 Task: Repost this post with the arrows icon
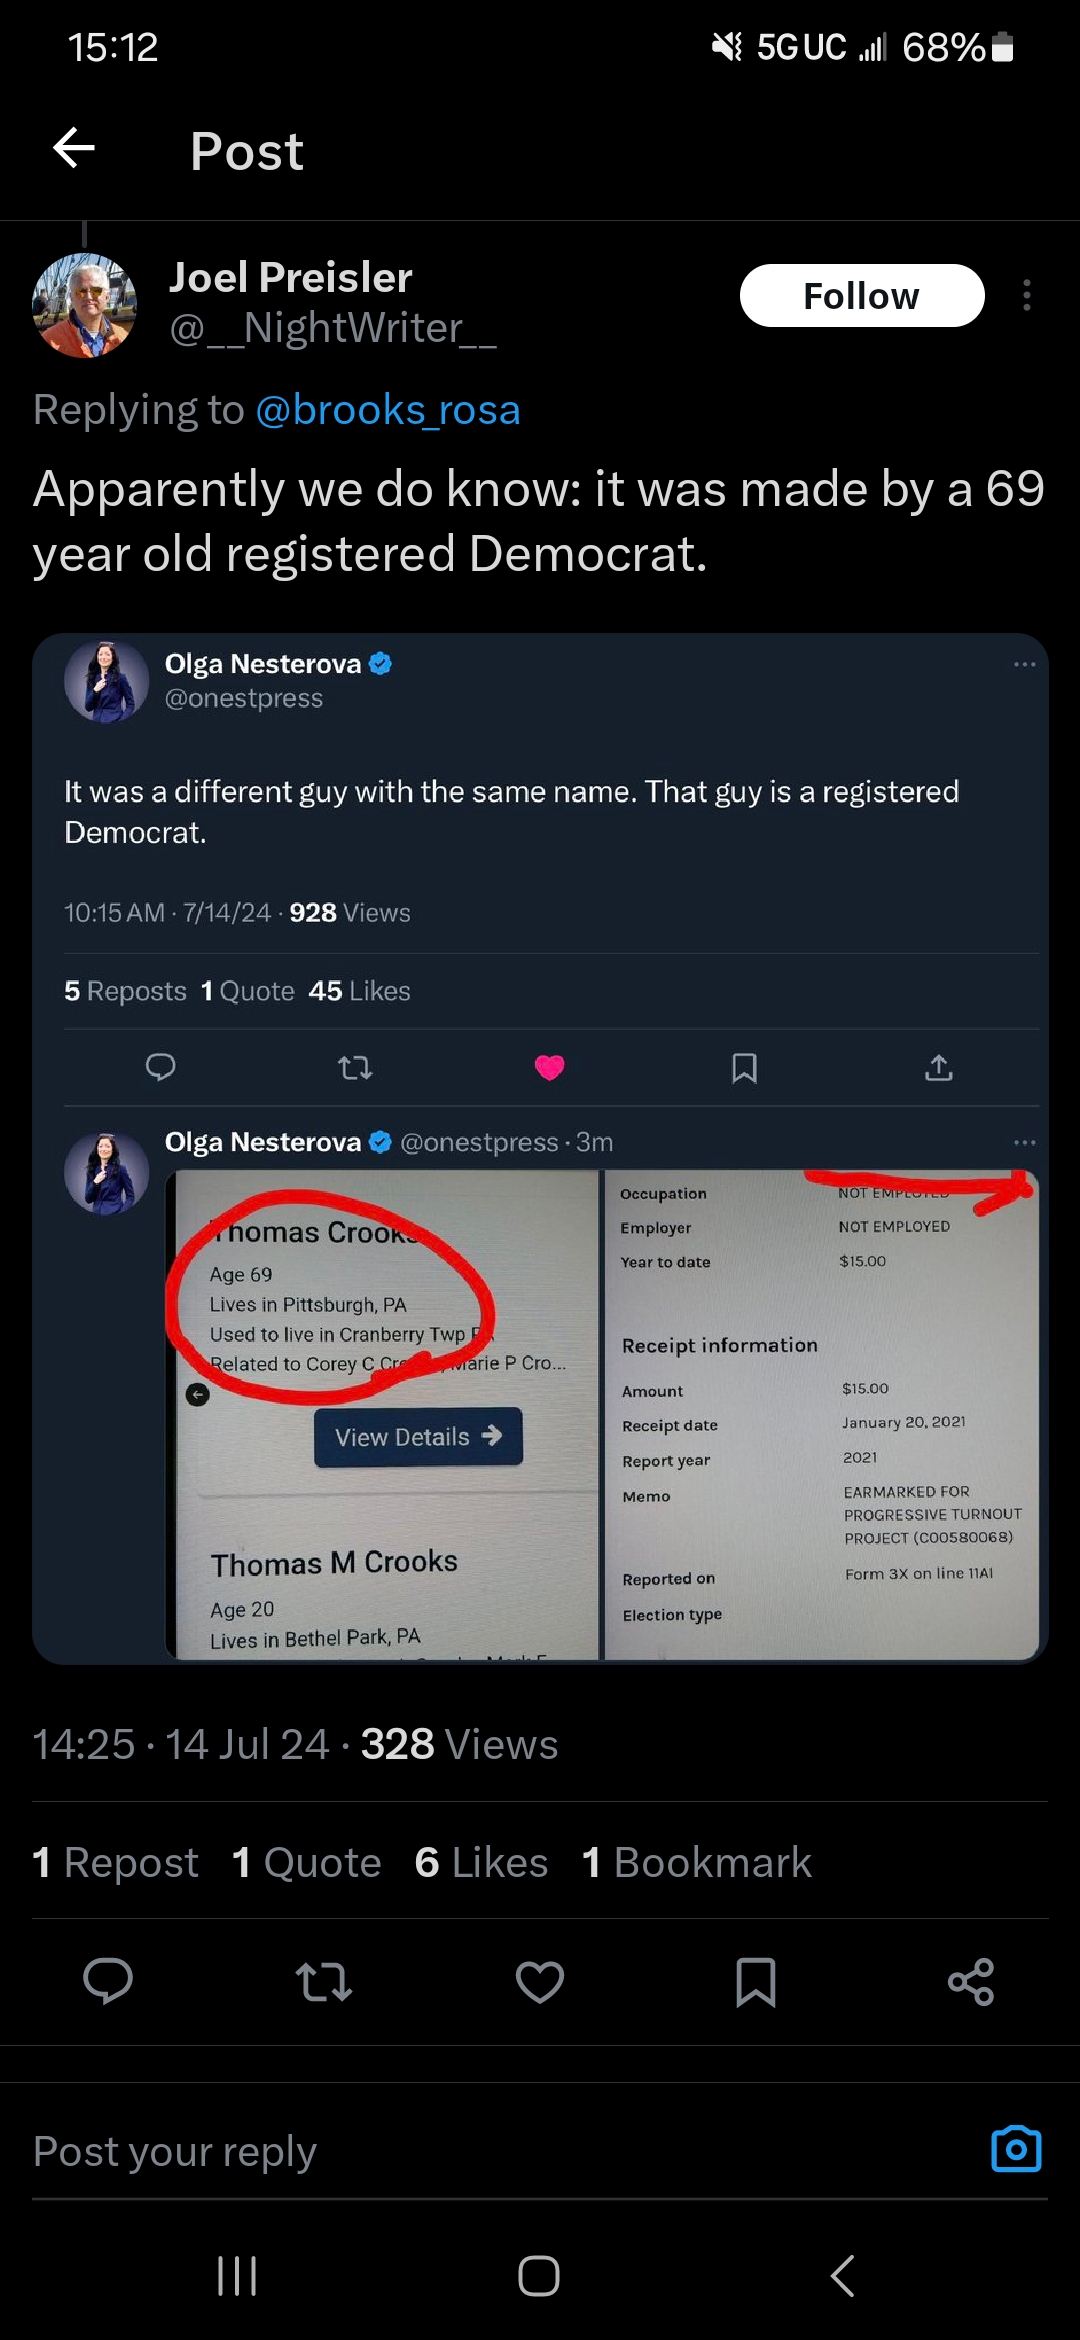tap(324, 1981)
